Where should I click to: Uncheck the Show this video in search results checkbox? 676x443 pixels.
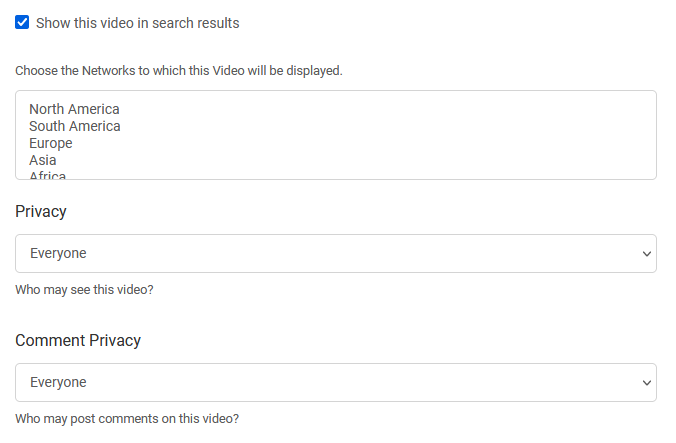coord(22,22)
